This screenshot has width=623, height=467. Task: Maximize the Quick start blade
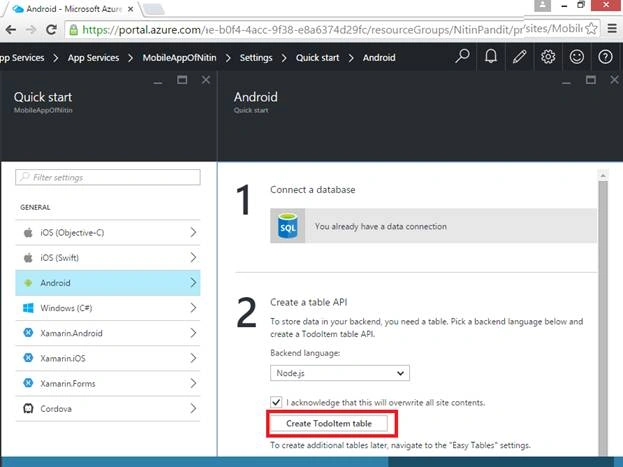tap(182, 80)
